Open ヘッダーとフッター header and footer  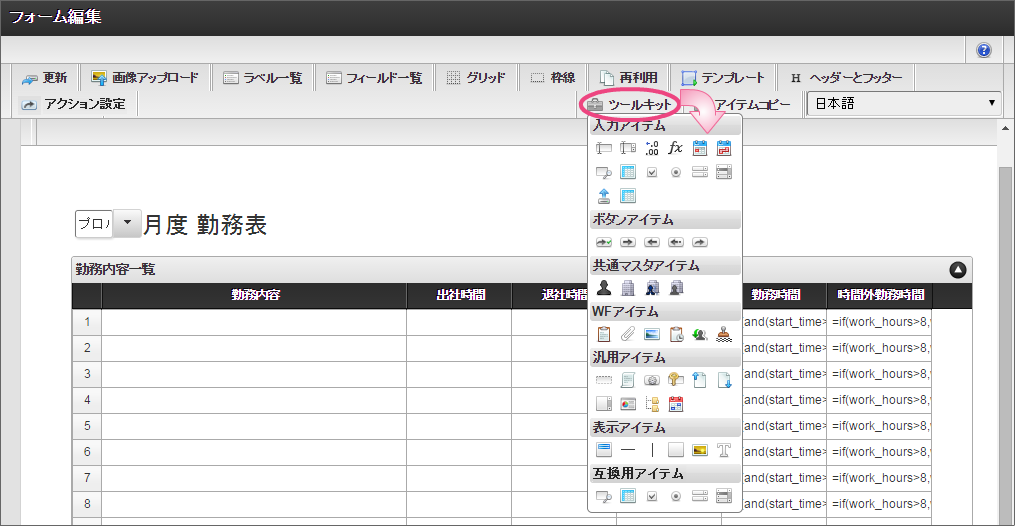(846, 78)
